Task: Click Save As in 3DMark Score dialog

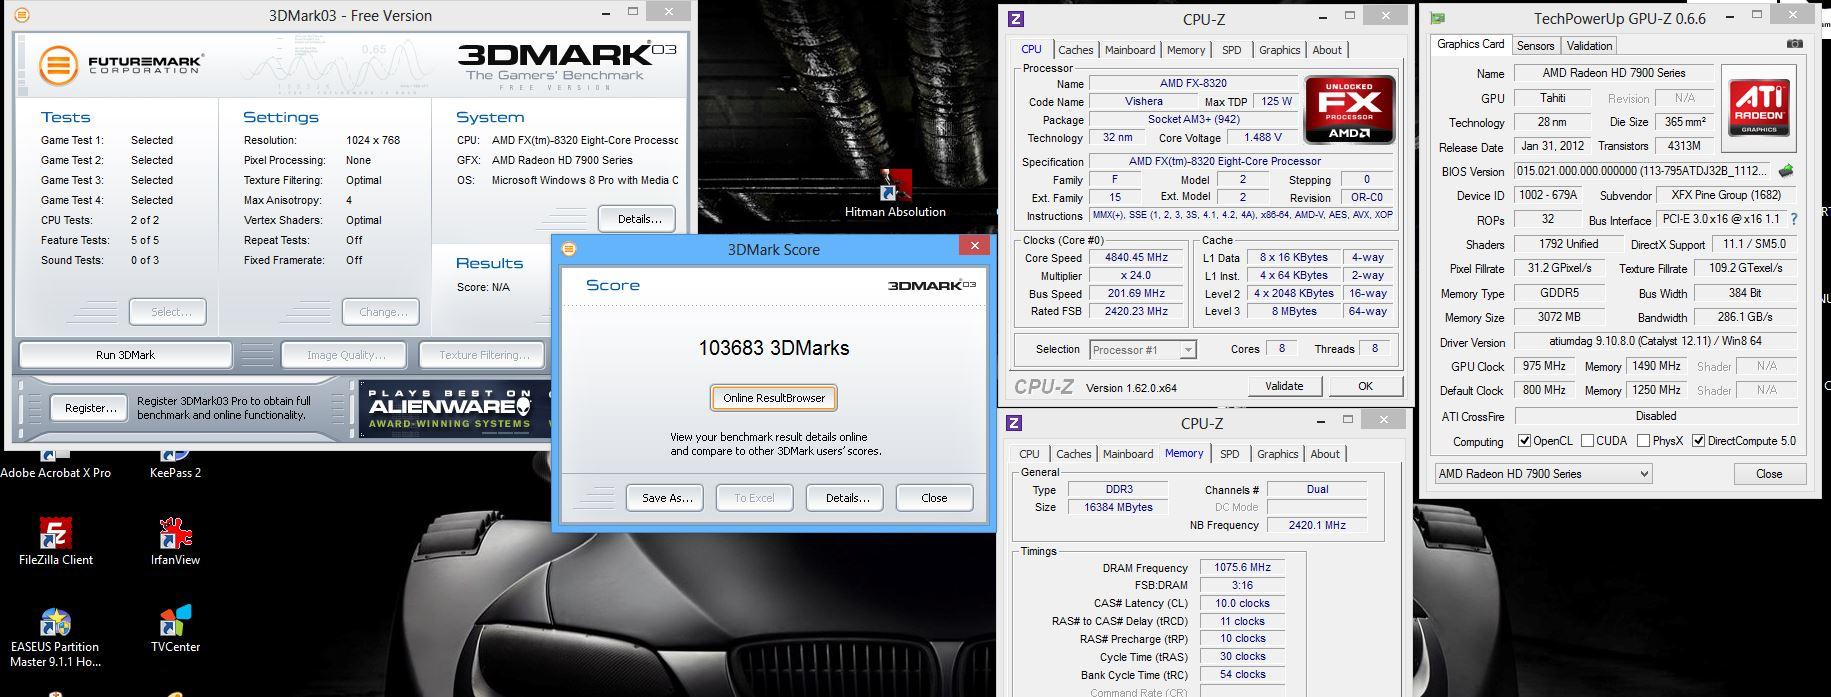Action: pyautogui.click(x=666, y=498)
